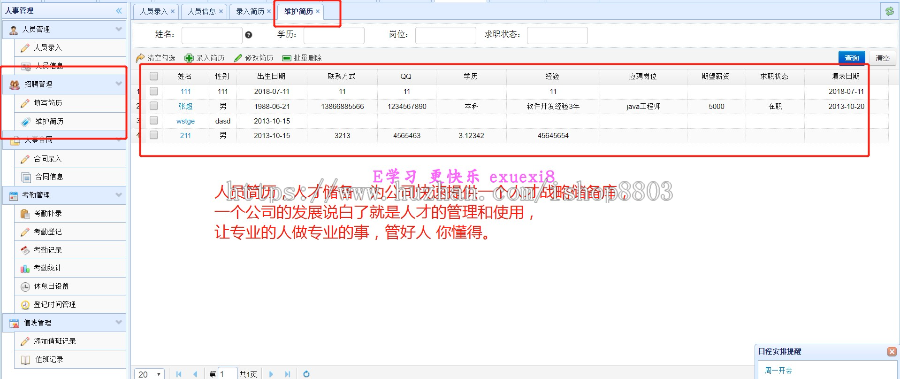
Task: Click the green plus 录入简历 toolbar icon
Action: point(188,58)
